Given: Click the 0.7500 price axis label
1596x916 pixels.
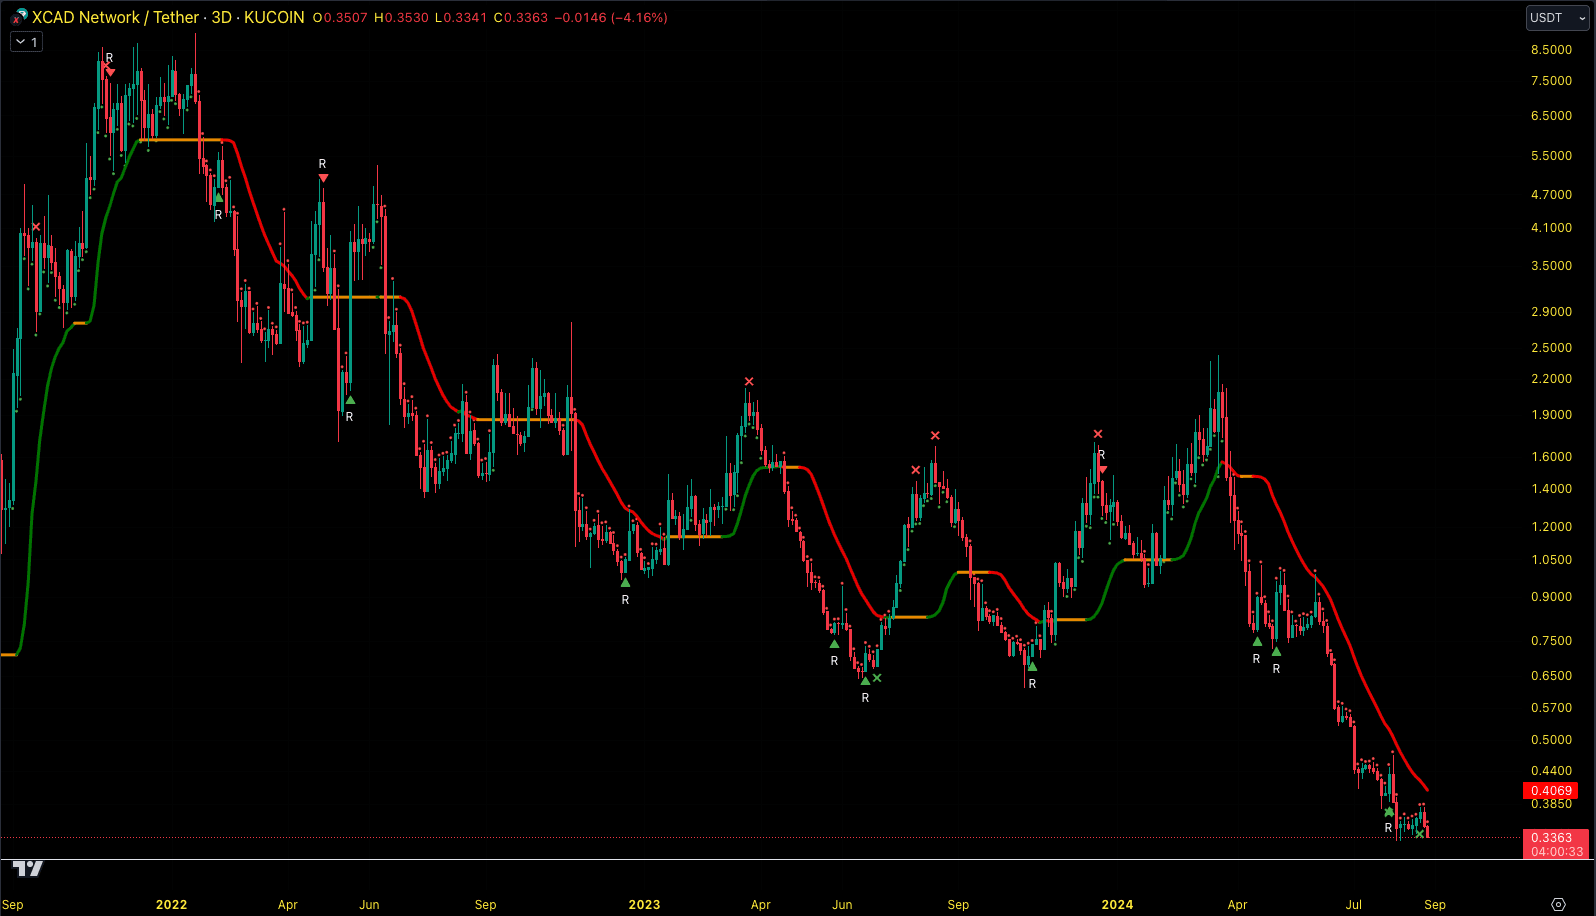Looking at the screenshot, I should (x=1551, y=641).
